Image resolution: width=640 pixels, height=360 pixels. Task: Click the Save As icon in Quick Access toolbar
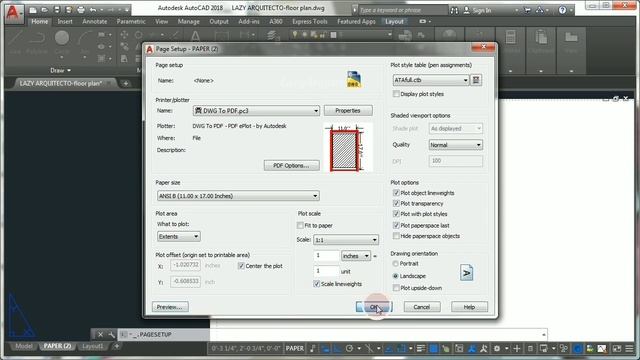69,10
